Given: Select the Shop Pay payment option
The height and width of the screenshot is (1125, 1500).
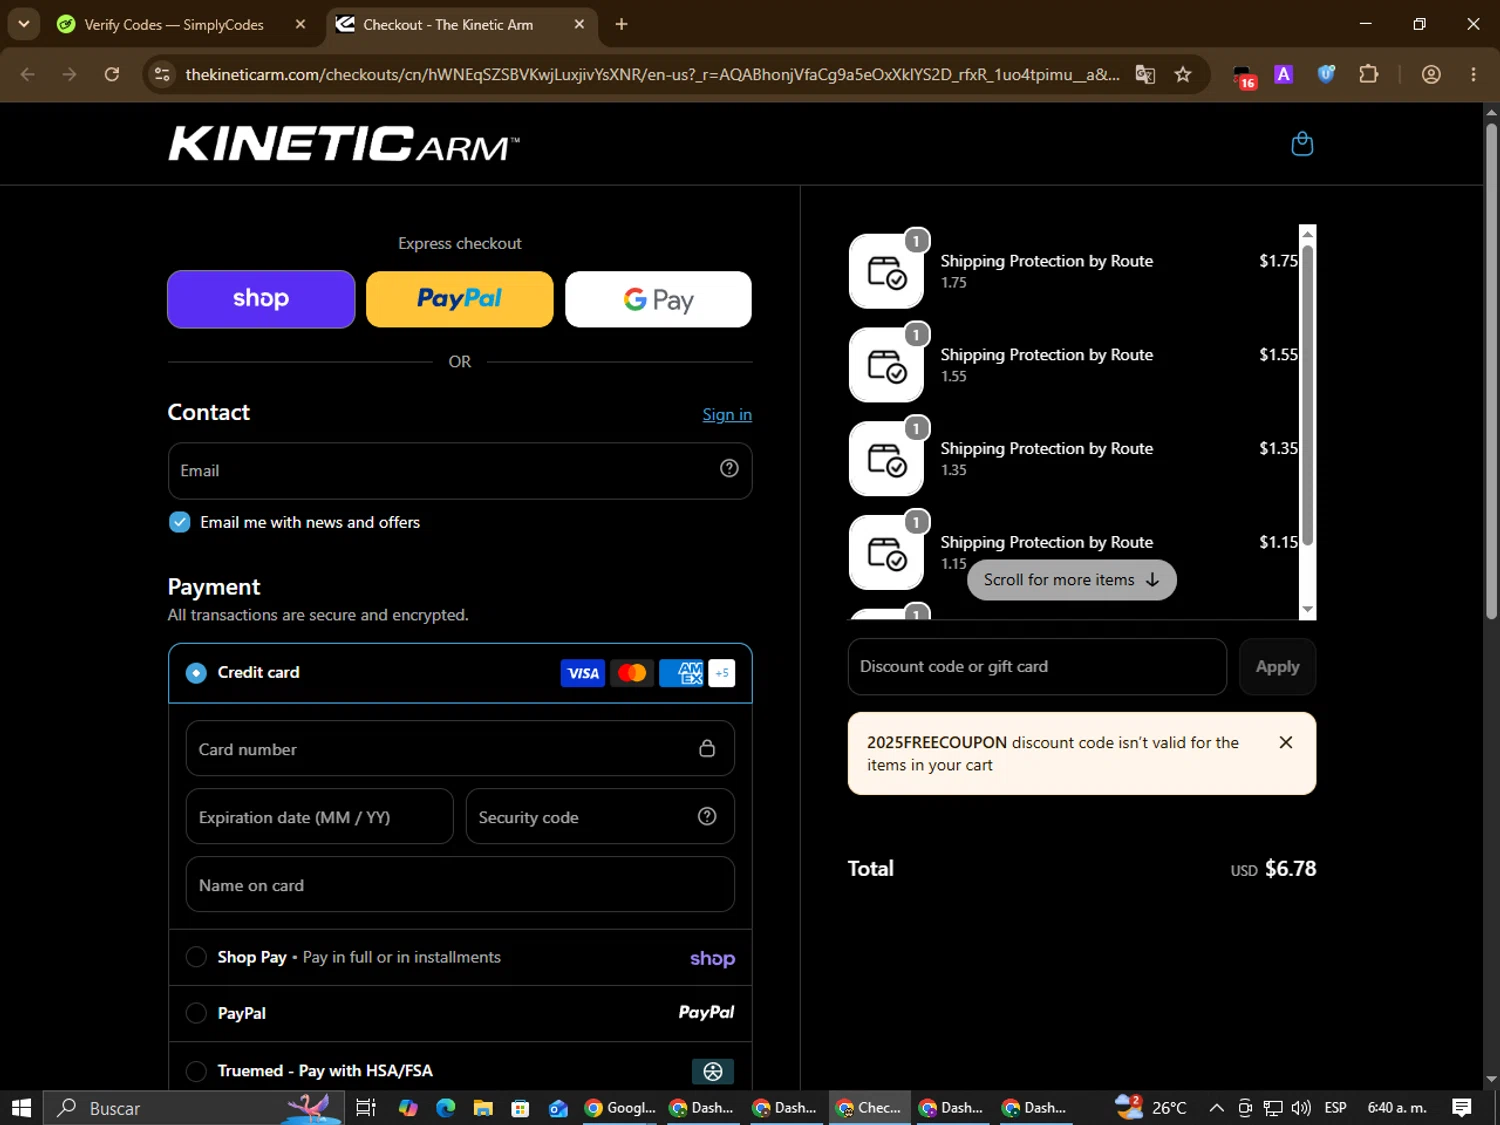Looking at the screenshot, I should pos(196,957).
